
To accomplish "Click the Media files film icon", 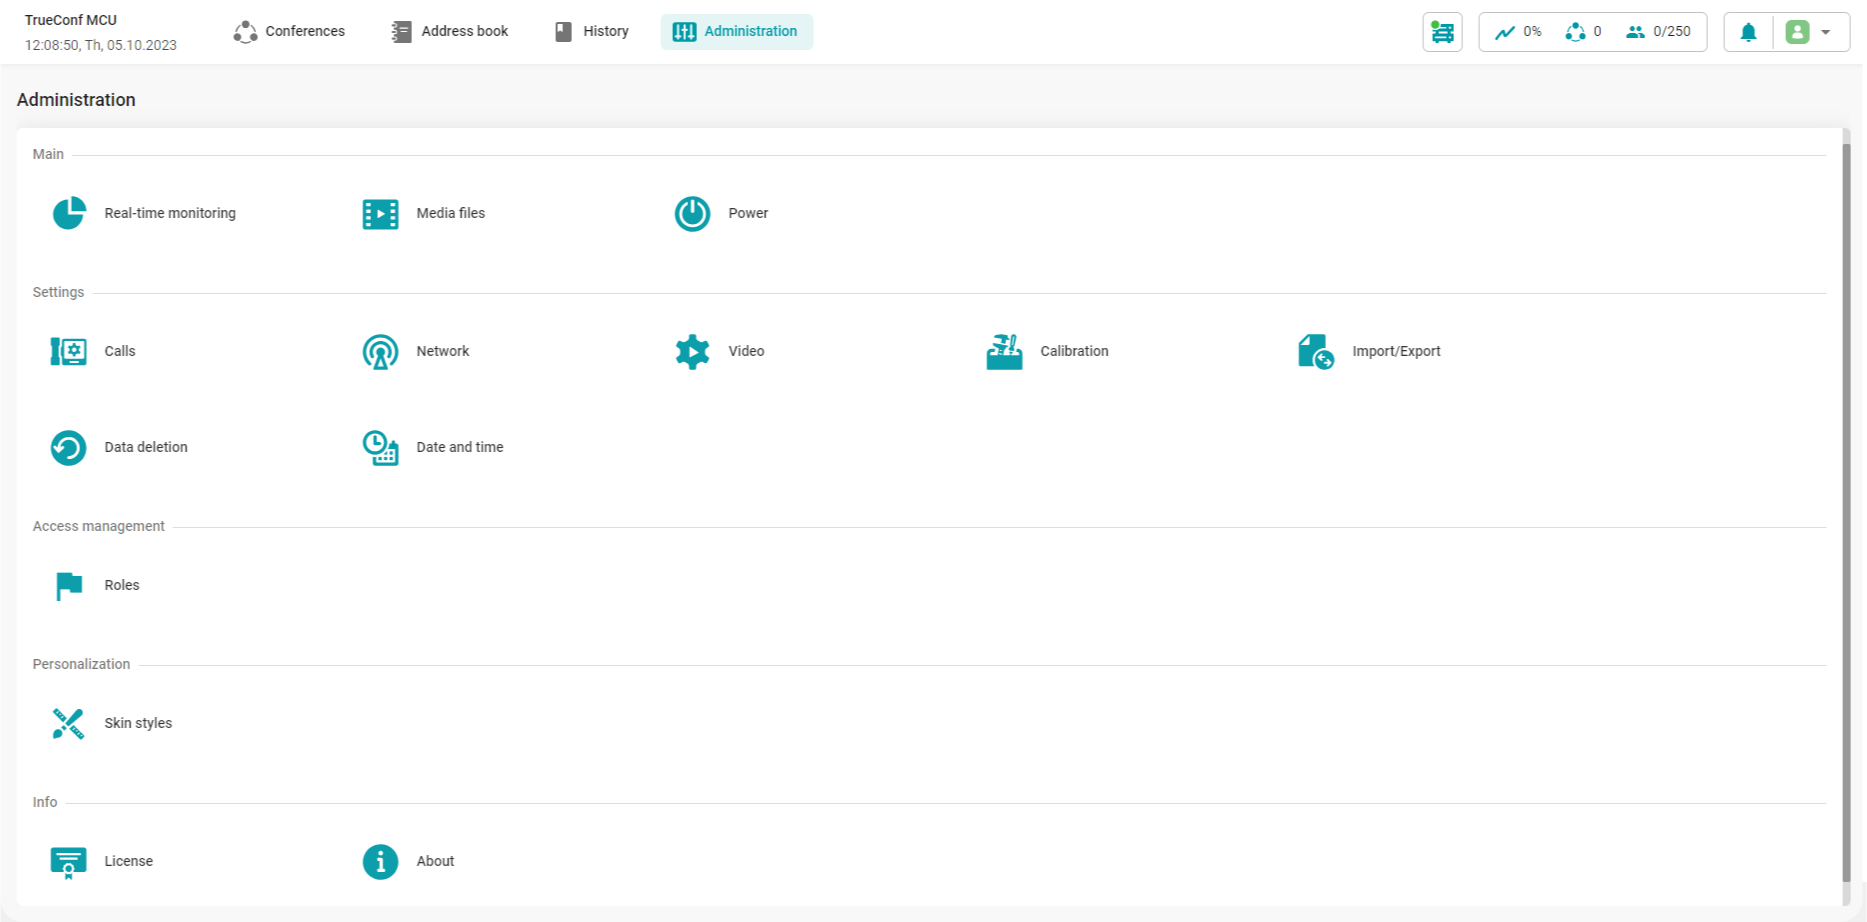I will click(x=380, y=214).
